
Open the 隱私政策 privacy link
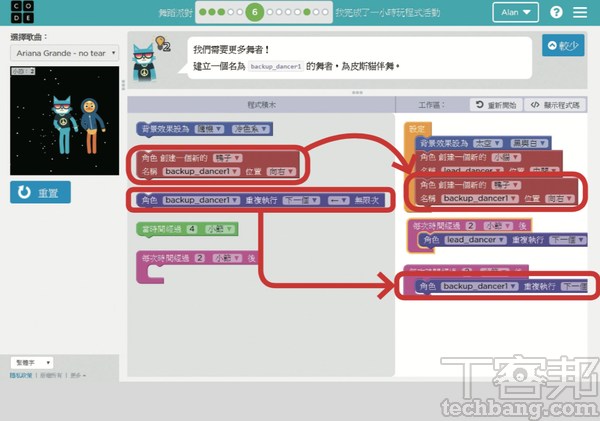pos(21,375)
